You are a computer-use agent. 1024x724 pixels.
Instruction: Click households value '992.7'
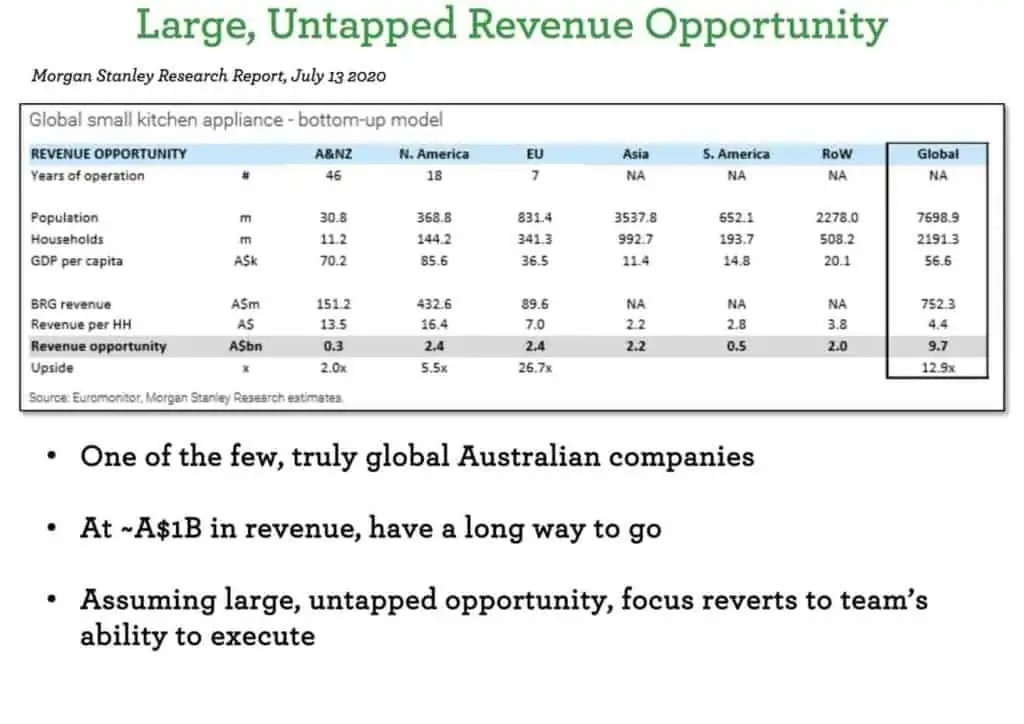[635, 239]
